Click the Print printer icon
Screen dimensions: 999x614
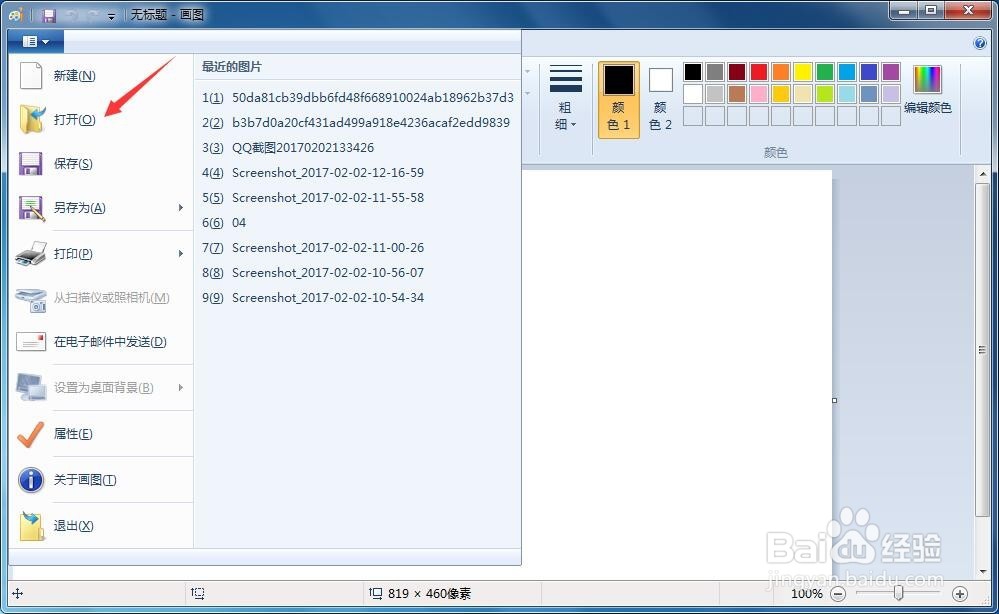31,253
